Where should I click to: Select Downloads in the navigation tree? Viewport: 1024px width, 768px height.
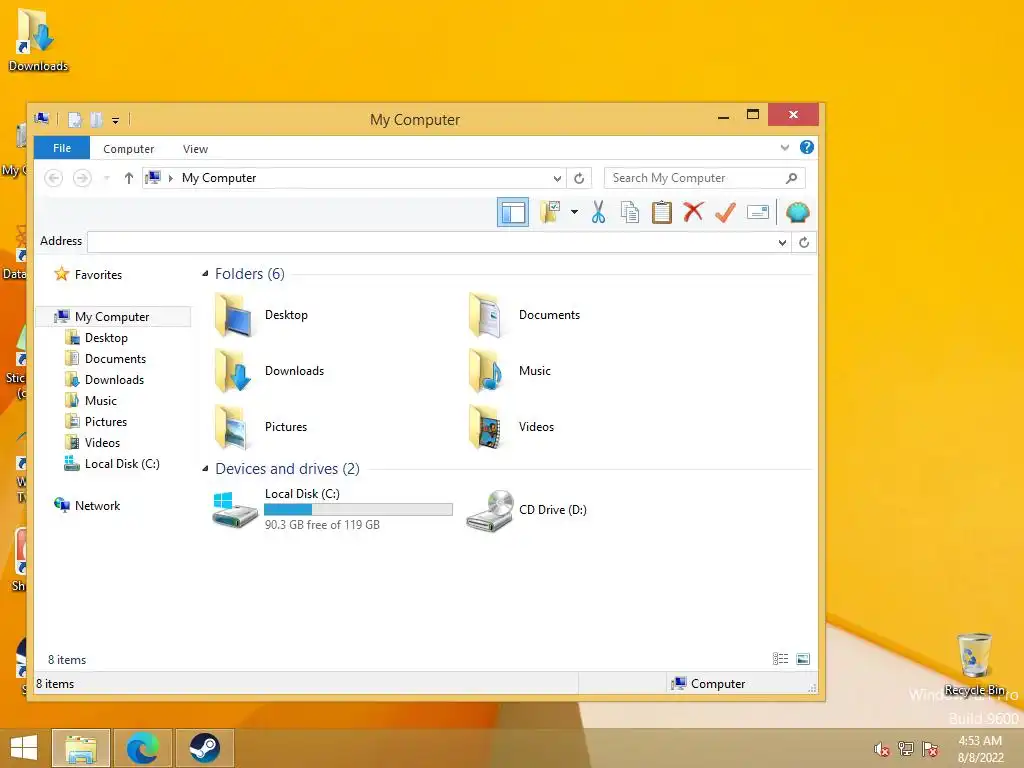114,379
